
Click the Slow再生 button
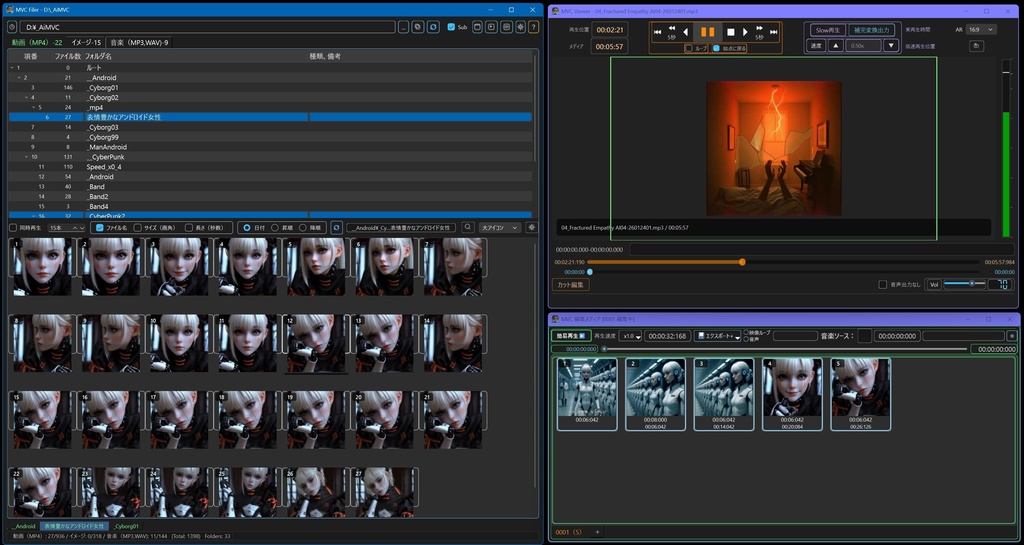pos(828,30)
